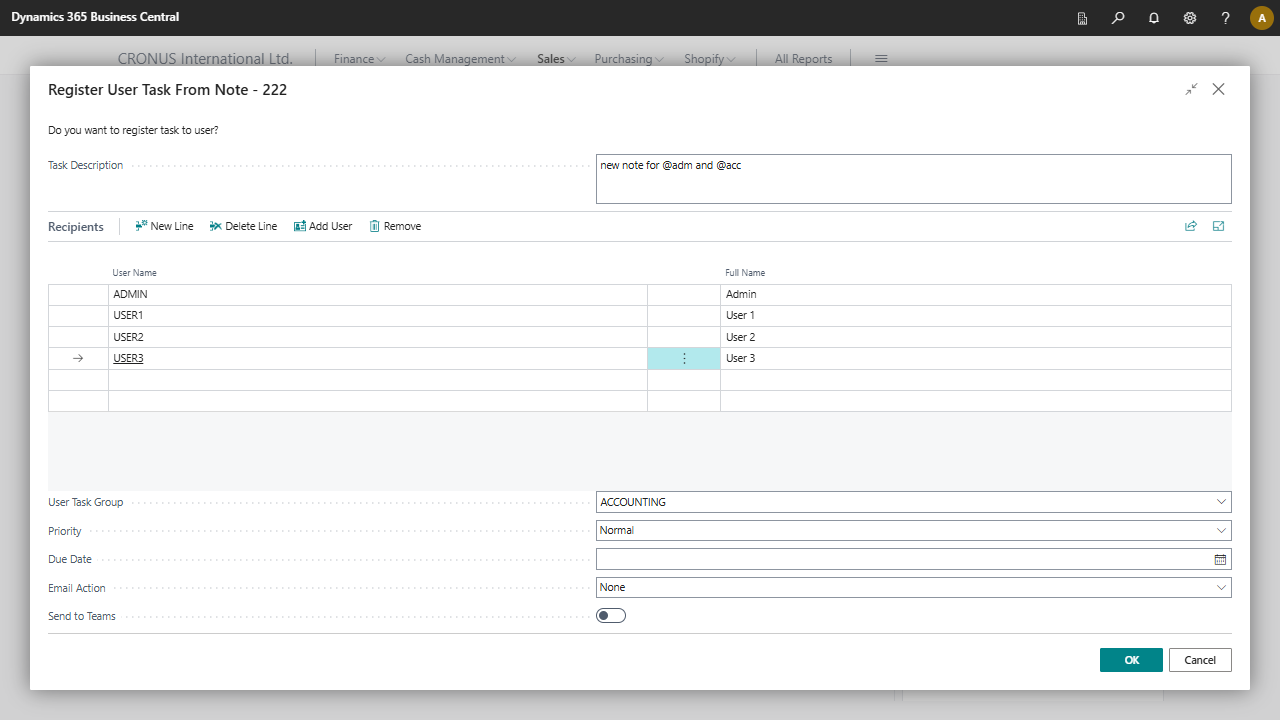This screenshot has height=720, width=1280.
Task: Click the Cancel button
Action: (x=1200, y=660)
